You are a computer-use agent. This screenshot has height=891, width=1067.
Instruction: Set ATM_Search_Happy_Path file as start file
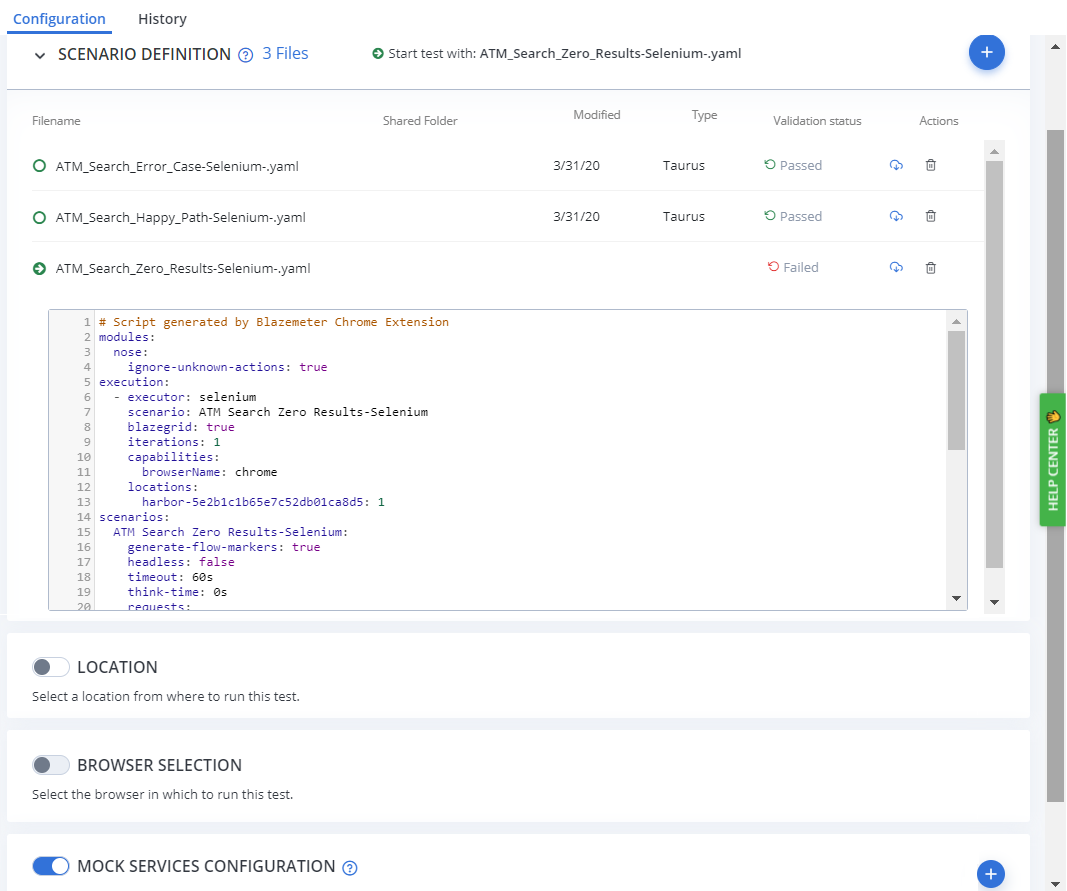click(39, 217)
